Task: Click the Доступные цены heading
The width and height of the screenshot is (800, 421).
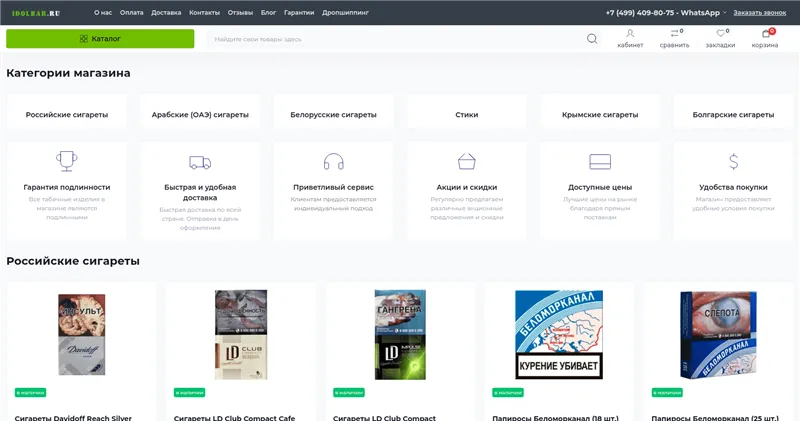Action: tap(600, 187)
